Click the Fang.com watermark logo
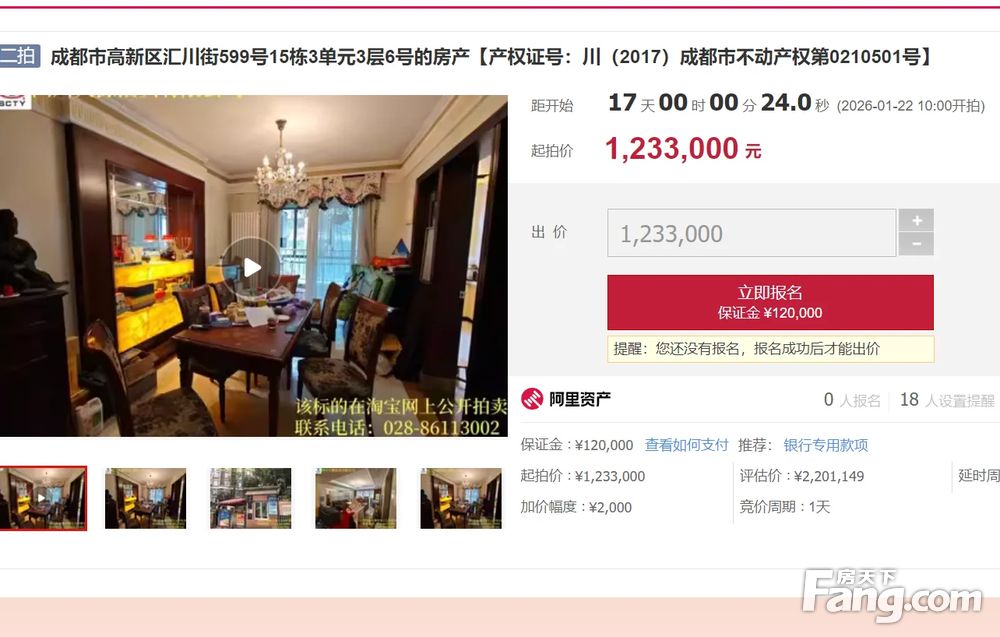This screenshot has height=637, width=1000. [893, 596]
